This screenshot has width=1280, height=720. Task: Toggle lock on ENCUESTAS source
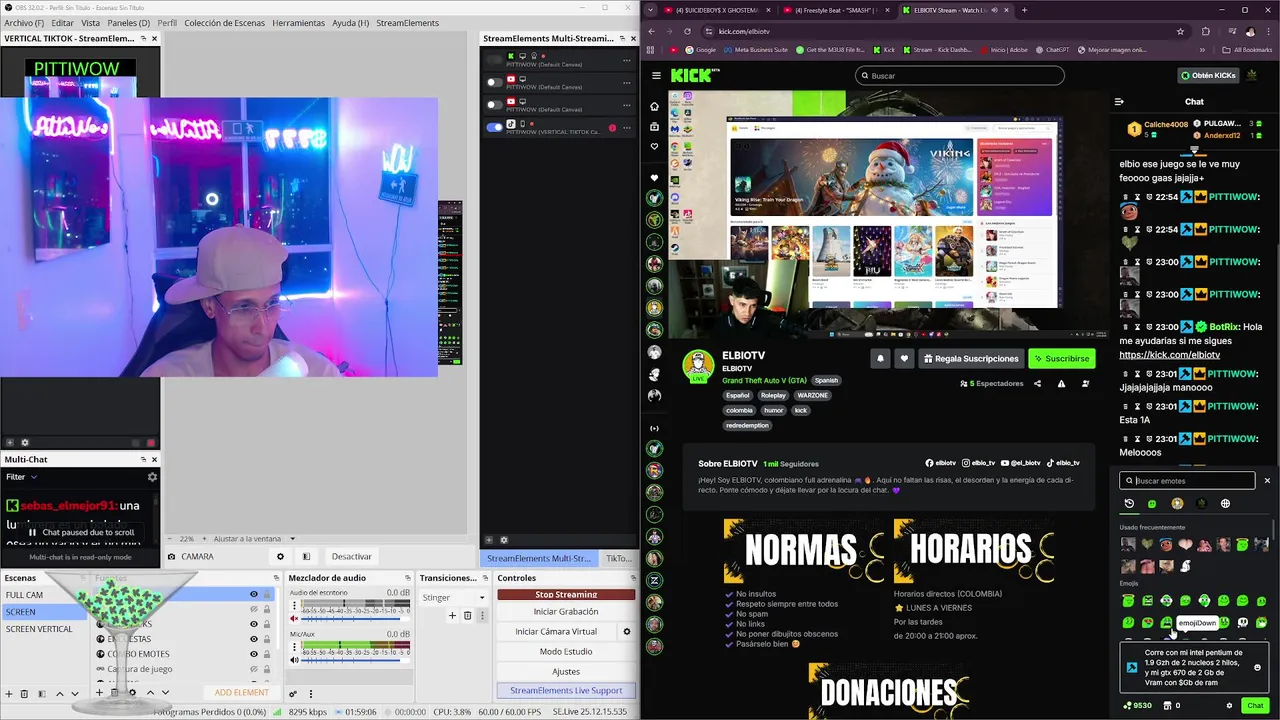click(267, 639)
